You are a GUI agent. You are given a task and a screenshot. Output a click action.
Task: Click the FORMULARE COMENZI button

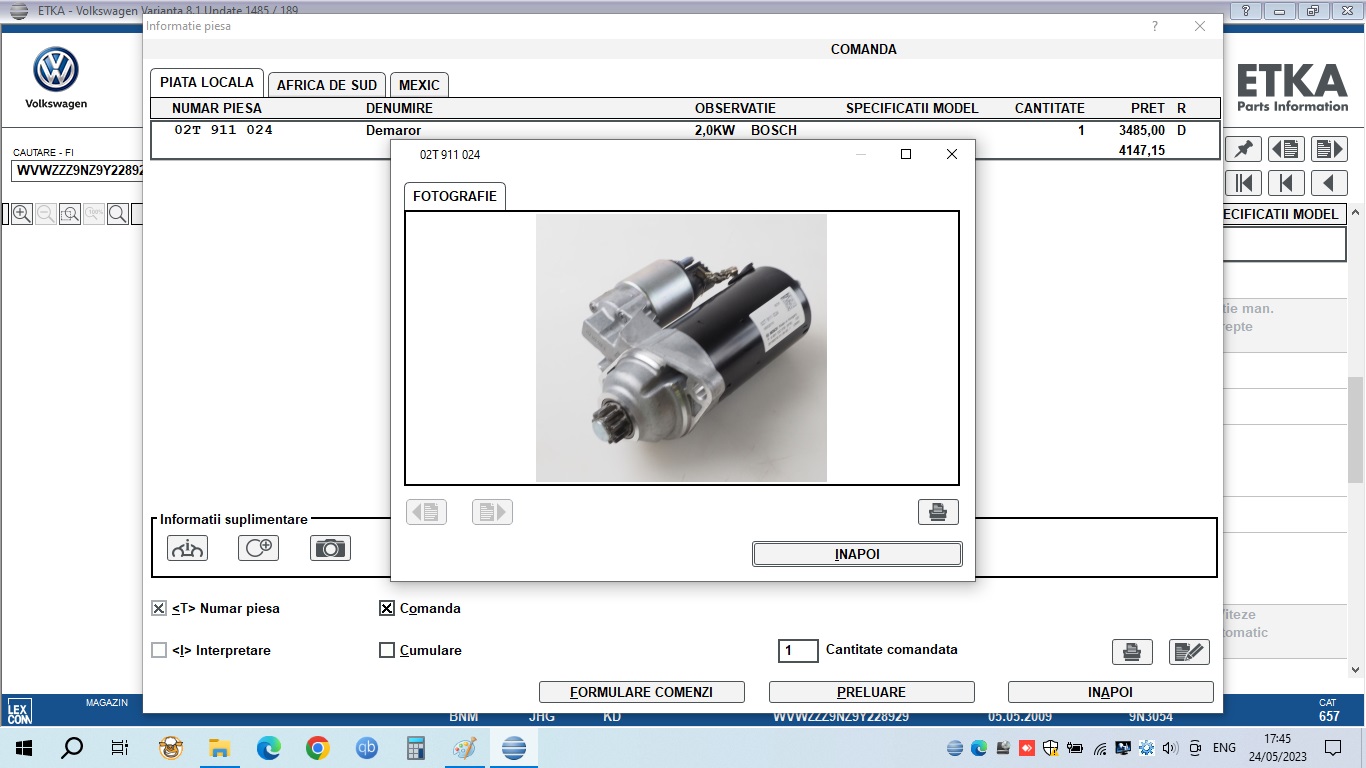[641, 692]
